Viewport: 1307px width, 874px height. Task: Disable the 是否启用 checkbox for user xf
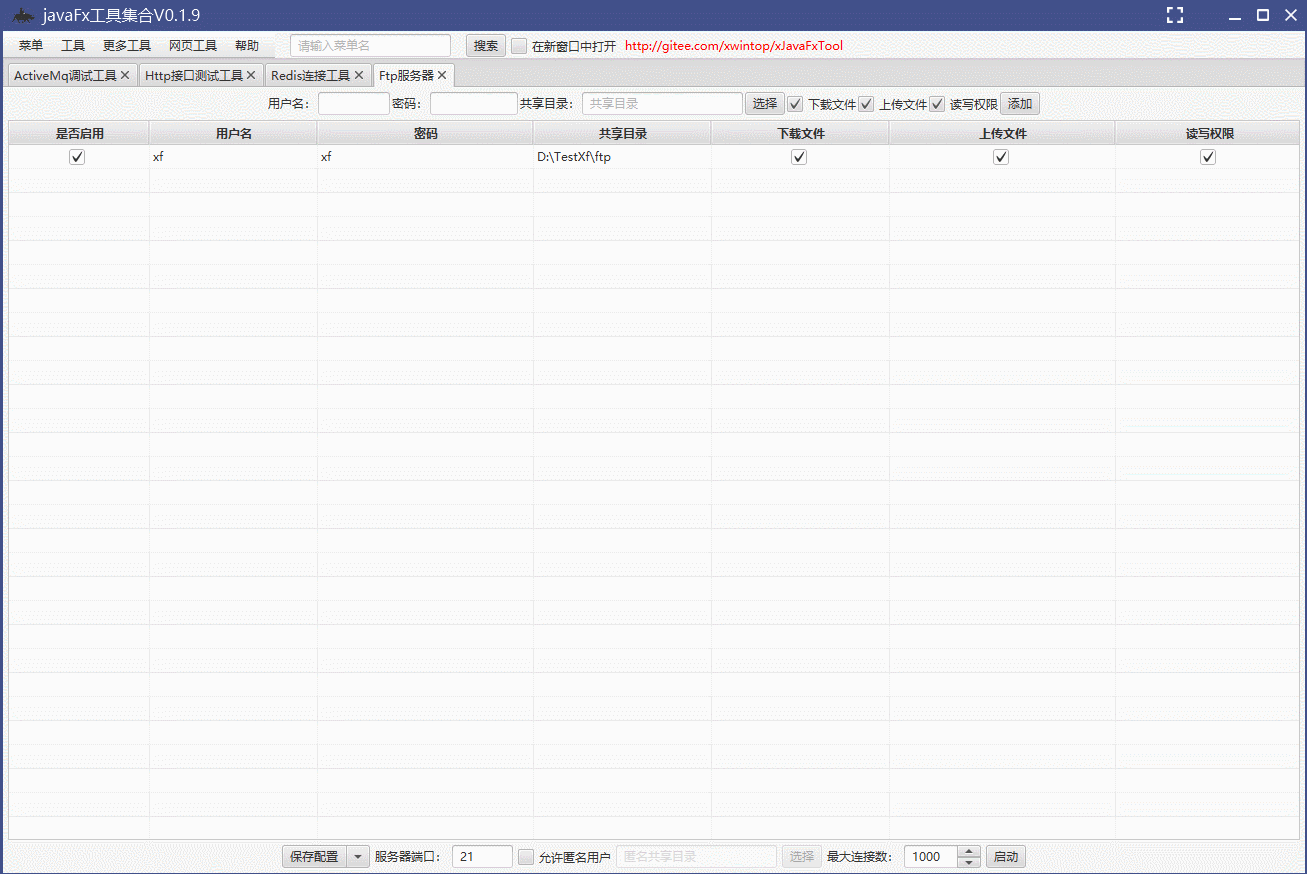[x=77, y=156]
